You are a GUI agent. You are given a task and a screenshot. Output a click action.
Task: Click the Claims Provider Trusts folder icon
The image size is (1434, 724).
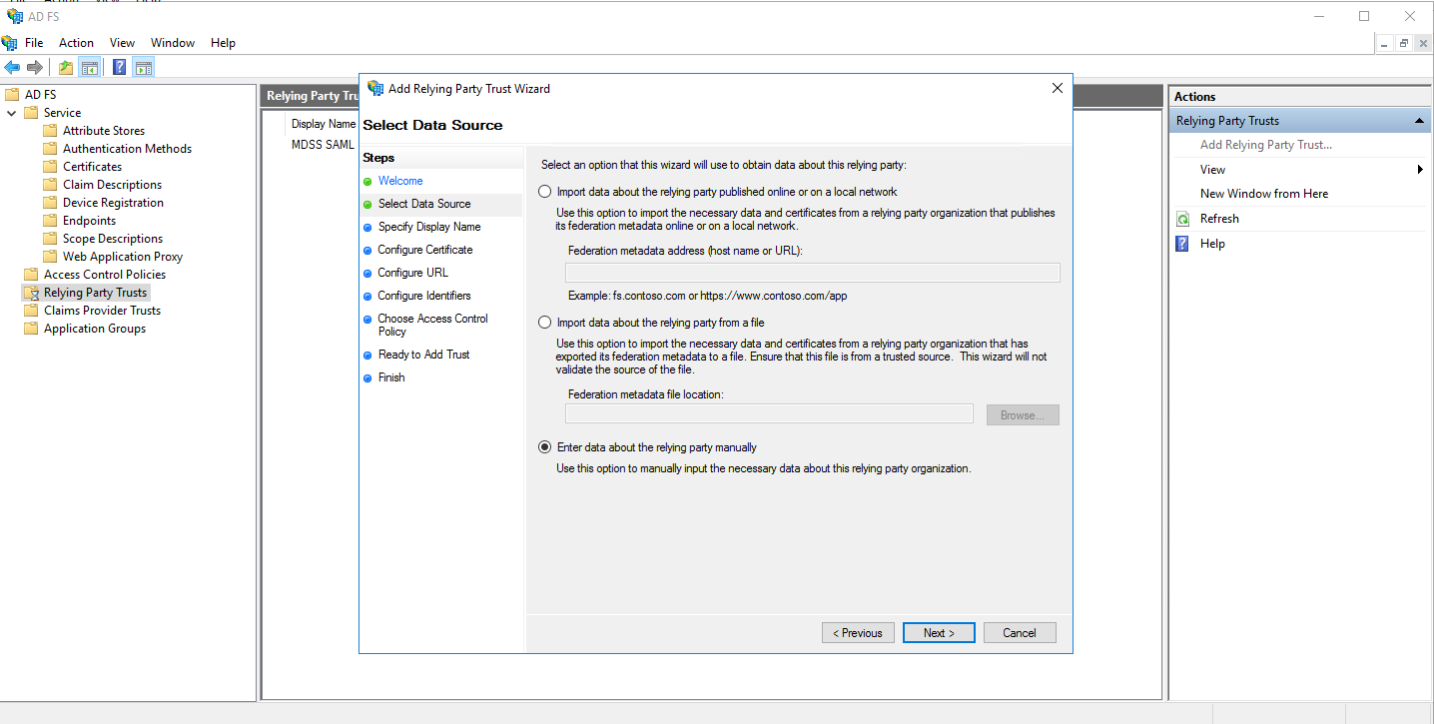coord(31,311)
